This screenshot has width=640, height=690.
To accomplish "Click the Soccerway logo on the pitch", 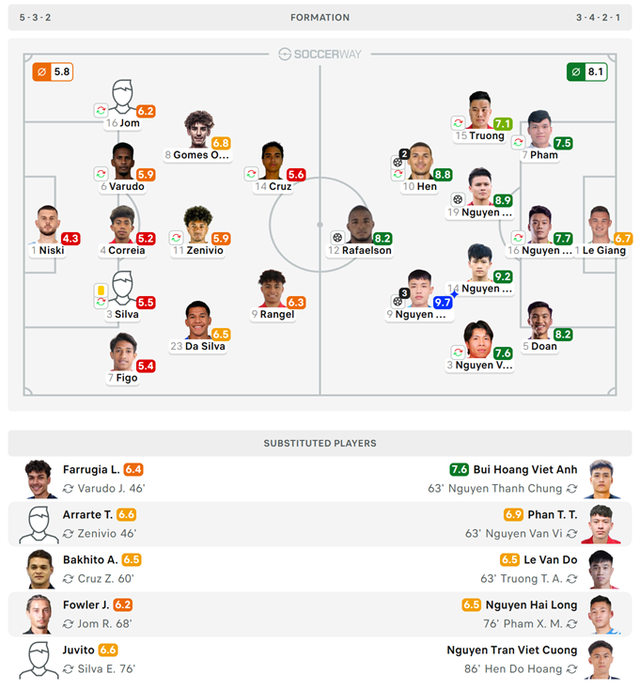I will pyautogui.click(x=320, y=54).
